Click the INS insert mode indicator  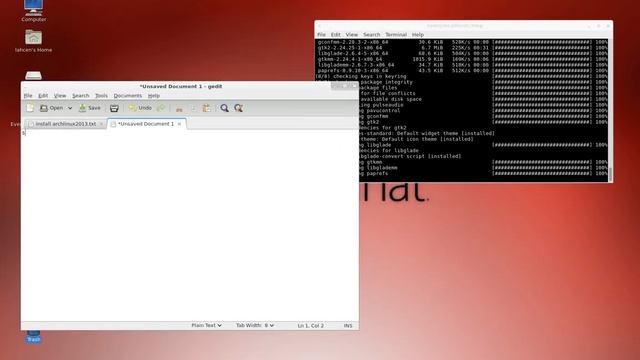point(348,326)
